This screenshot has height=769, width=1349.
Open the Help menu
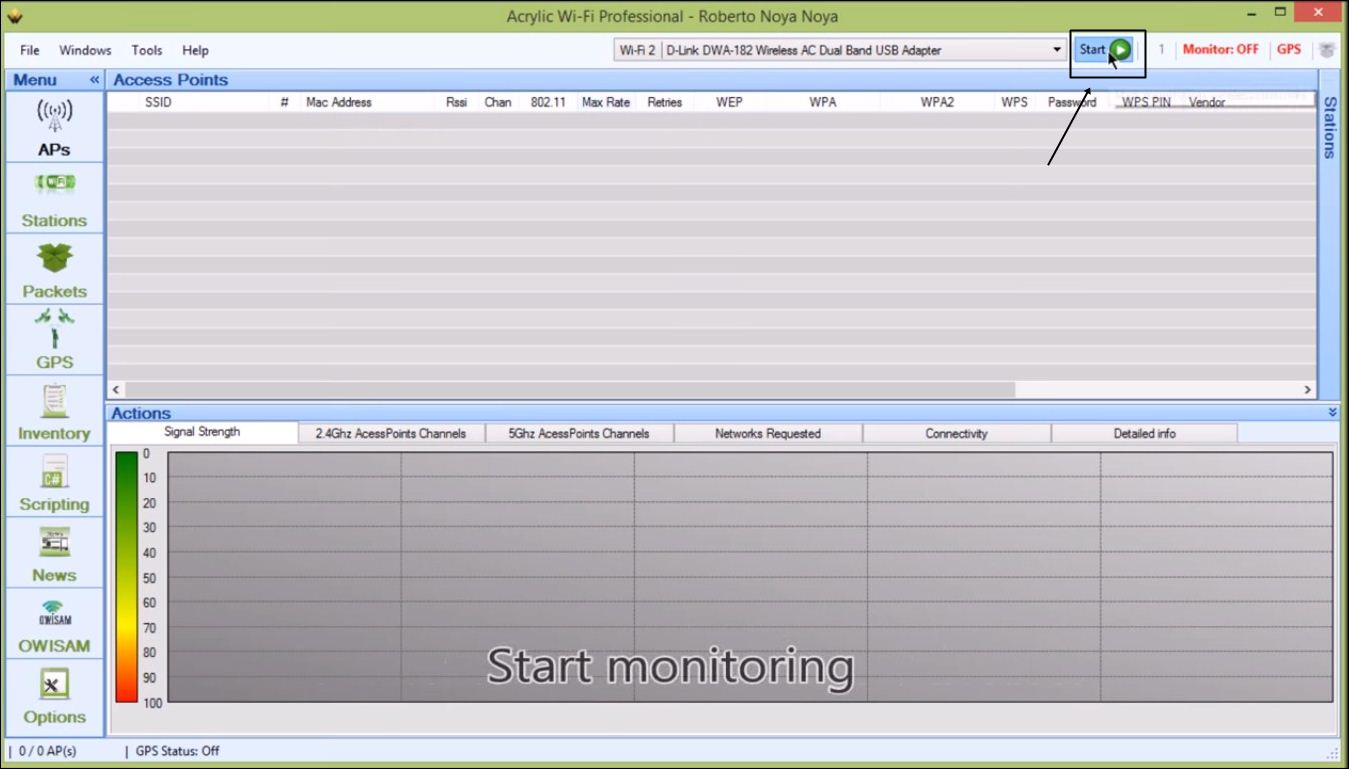(x=195, y=50)
